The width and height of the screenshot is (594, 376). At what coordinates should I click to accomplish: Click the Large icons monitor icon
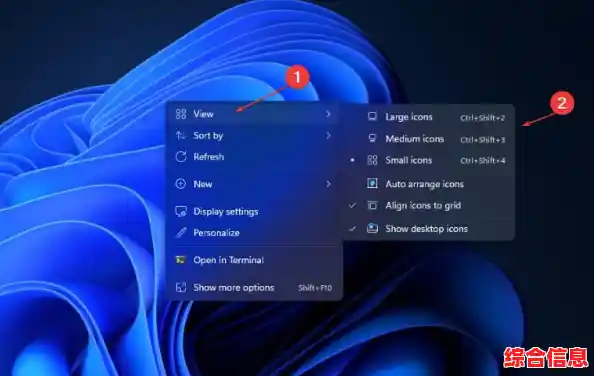pos(372,117)
